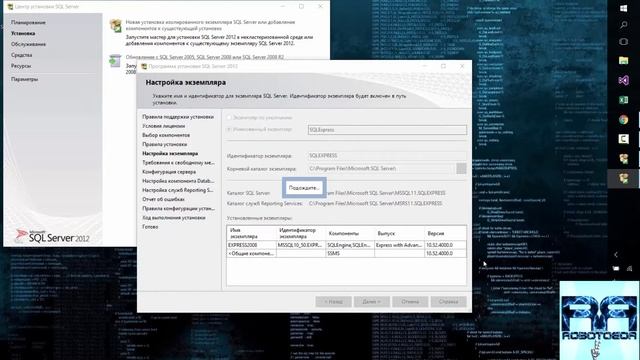Click the Идентификатор экземпляра column header
Image resolution: width=640 pixels, height=360 pixels.
tap(301, 233)
